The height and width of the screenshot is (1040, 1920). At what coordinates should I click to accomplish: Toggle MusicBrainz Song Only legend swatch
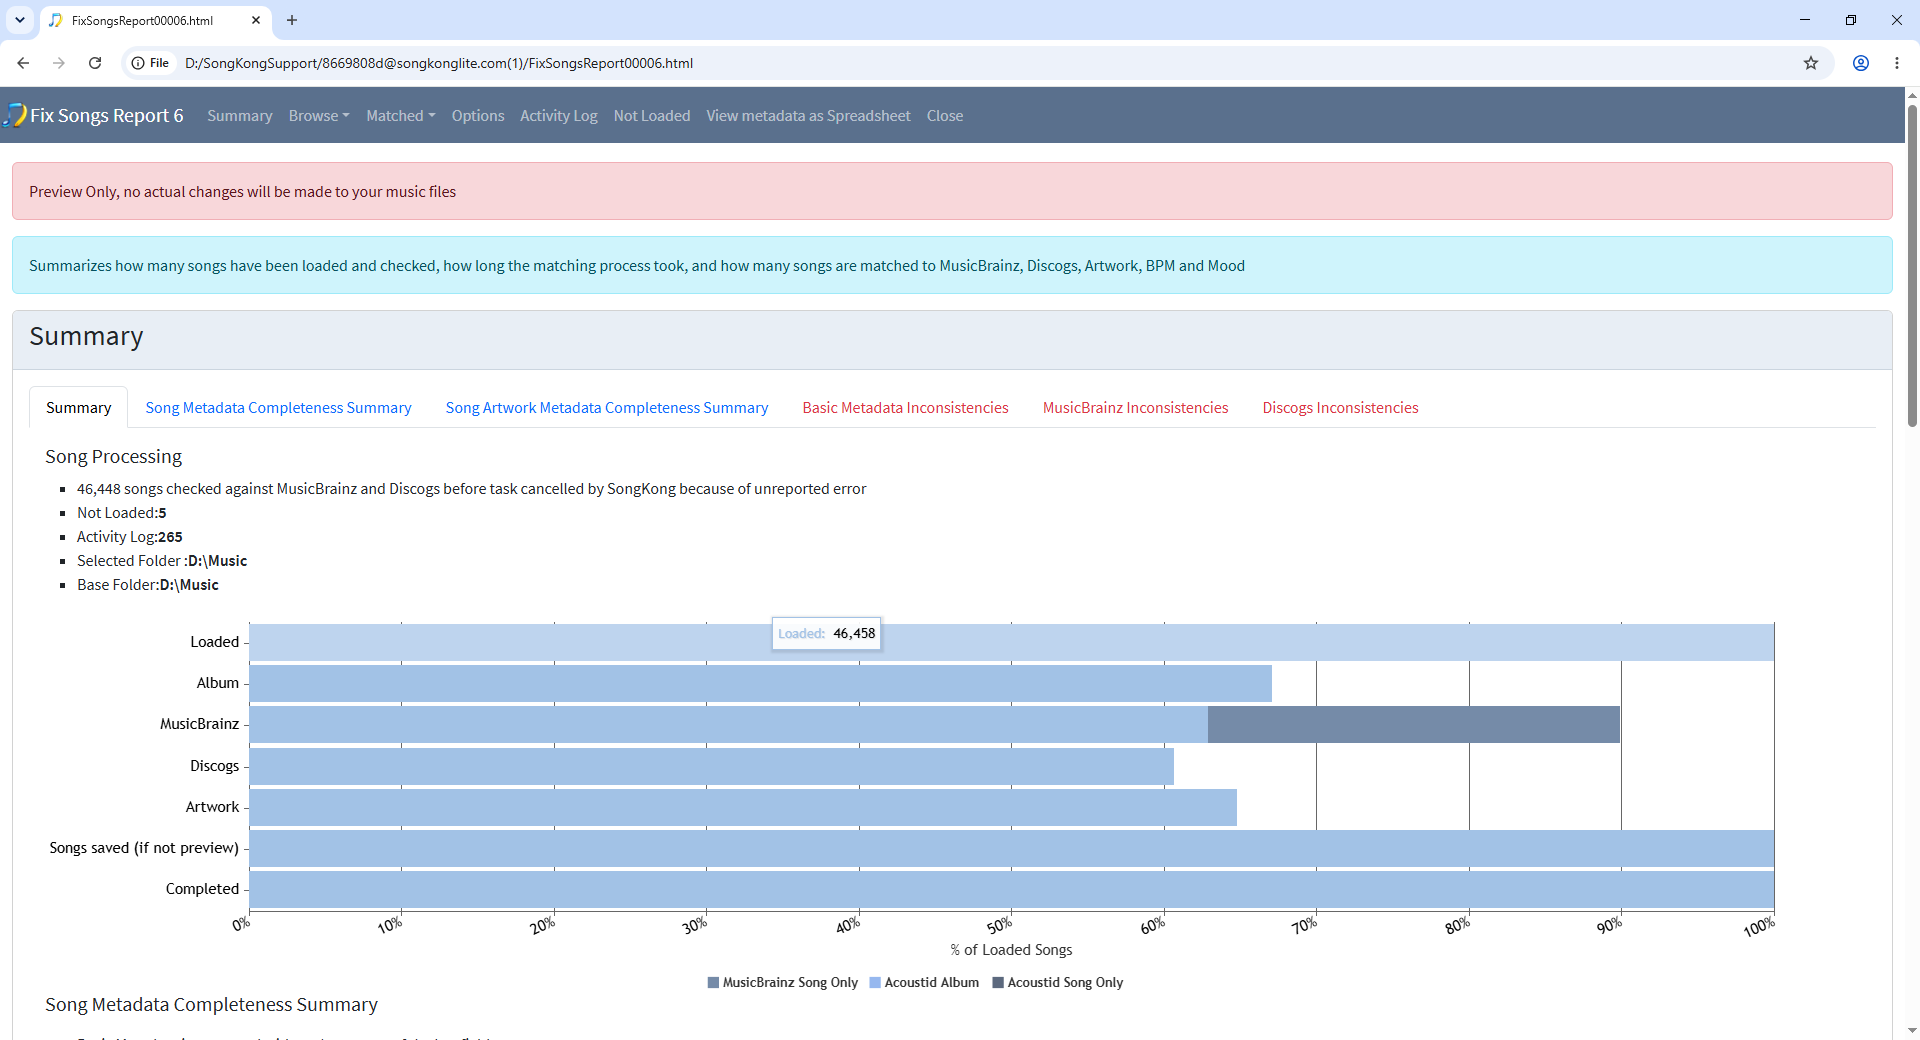[x=713, y=983]
